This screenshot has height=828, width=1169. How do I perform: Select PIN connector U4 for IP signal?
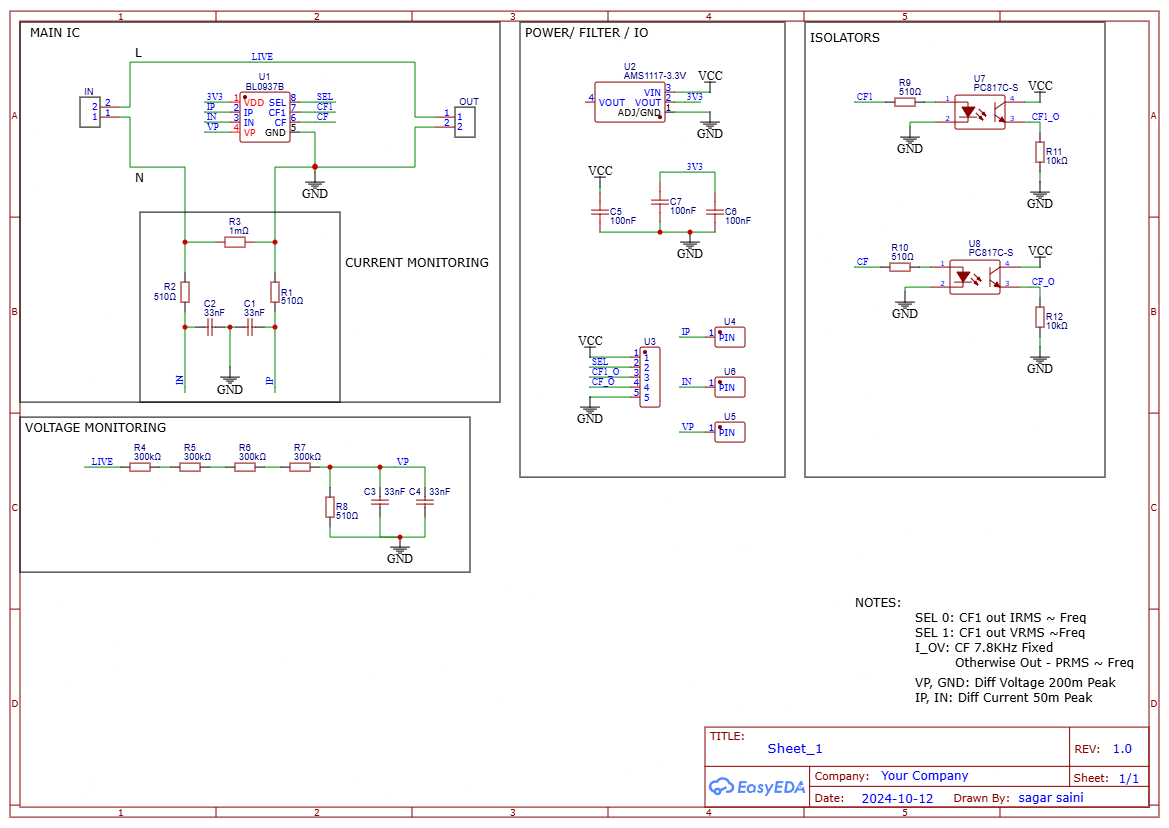728,337
